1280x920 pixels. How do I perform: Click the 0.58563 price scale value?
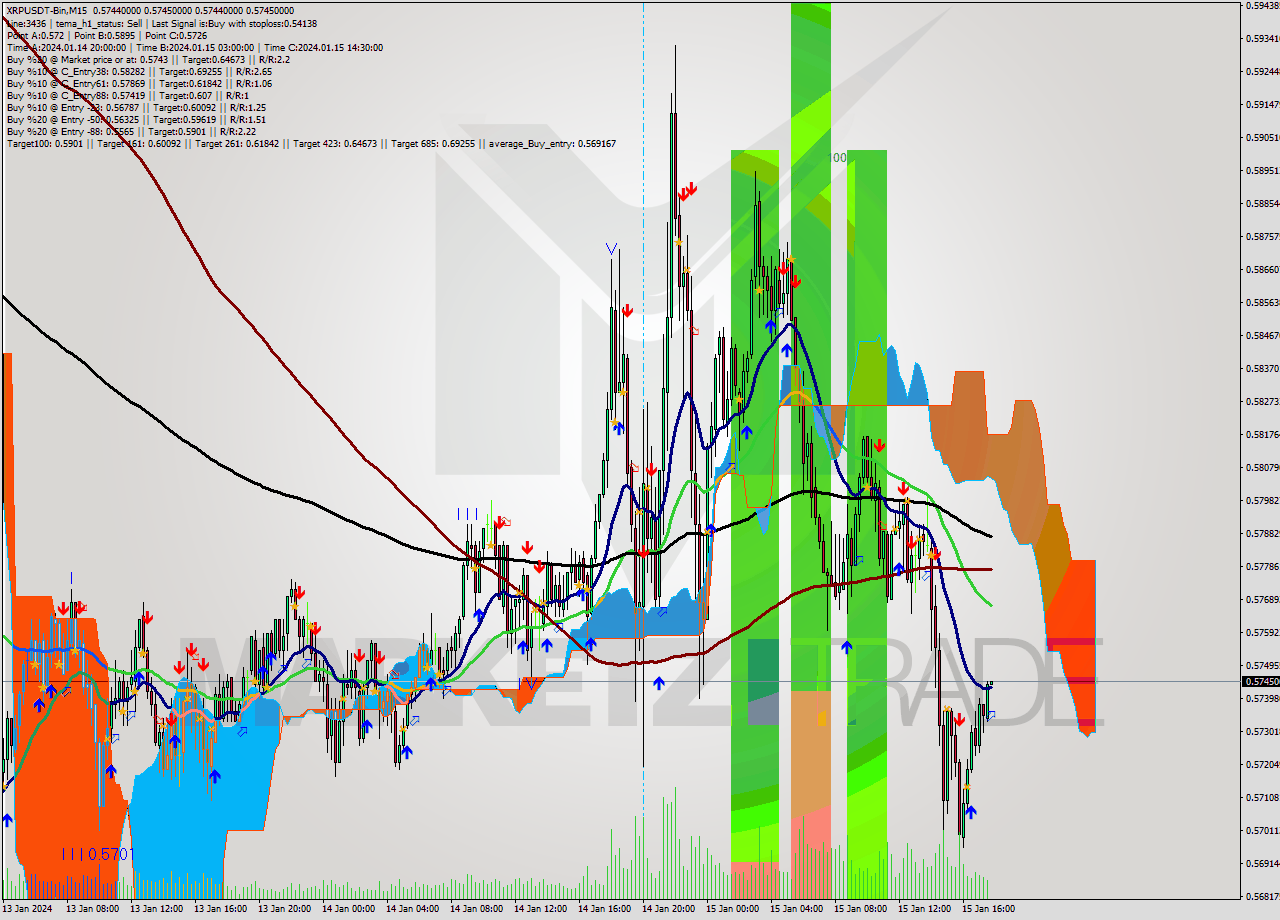[1261, 302]
